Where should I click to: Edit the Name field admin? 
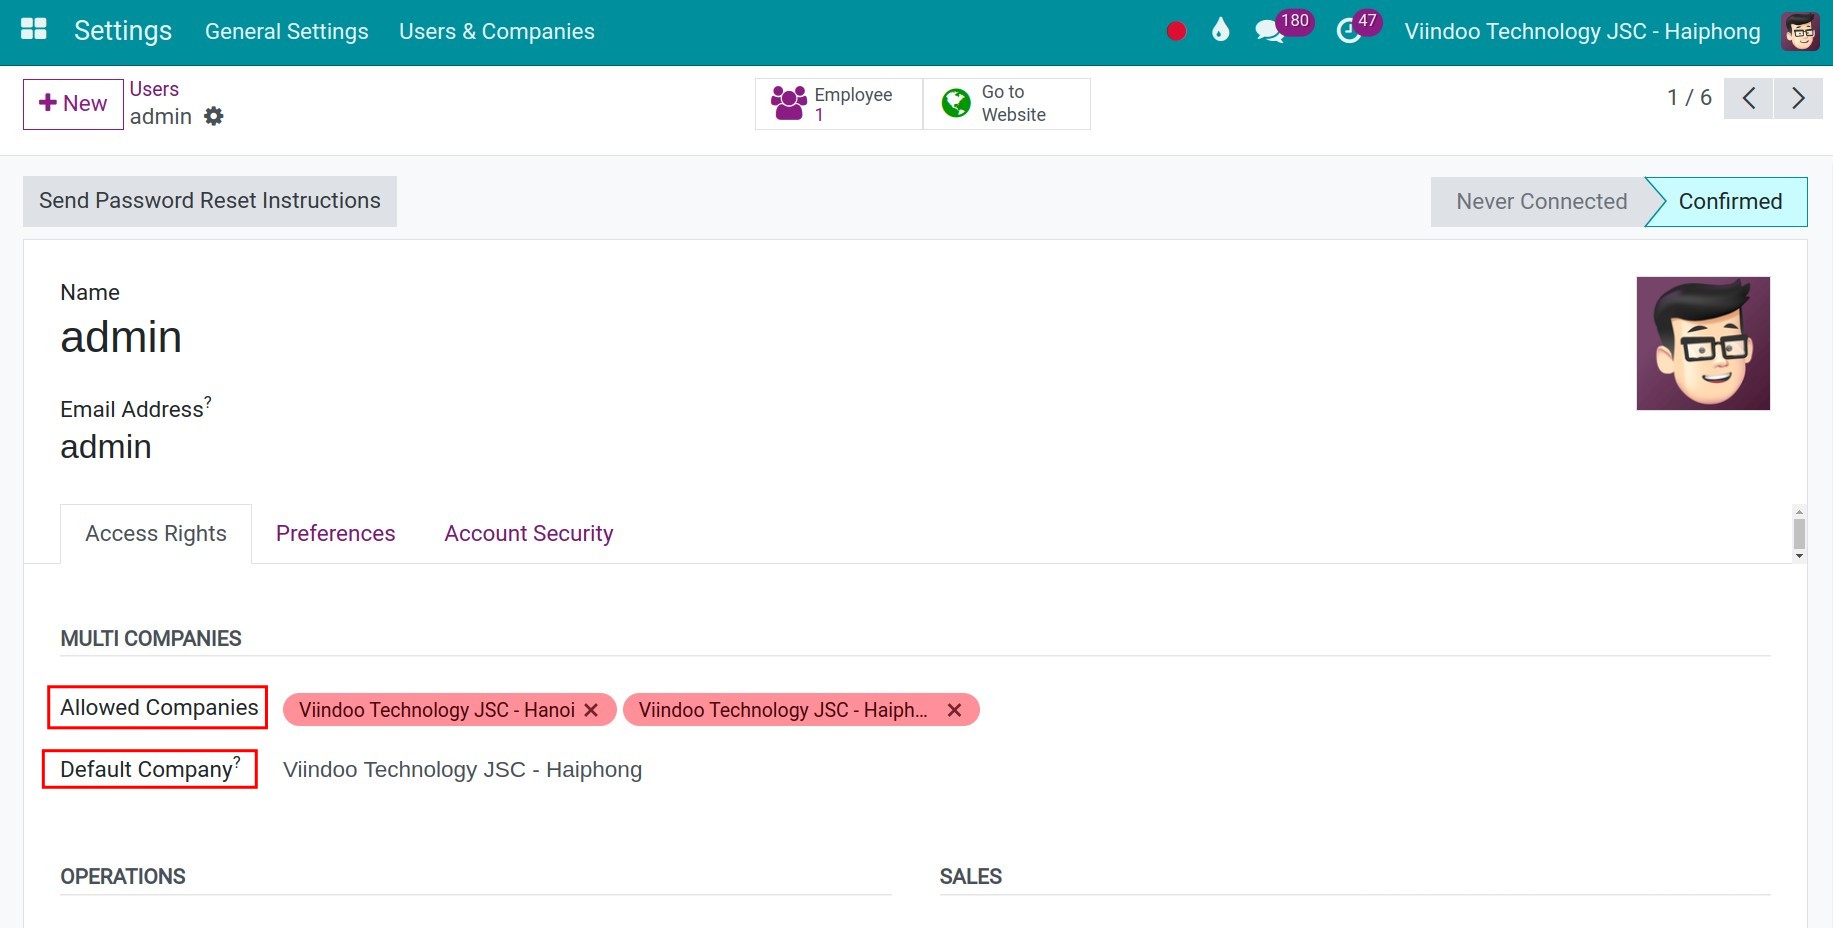121,337
